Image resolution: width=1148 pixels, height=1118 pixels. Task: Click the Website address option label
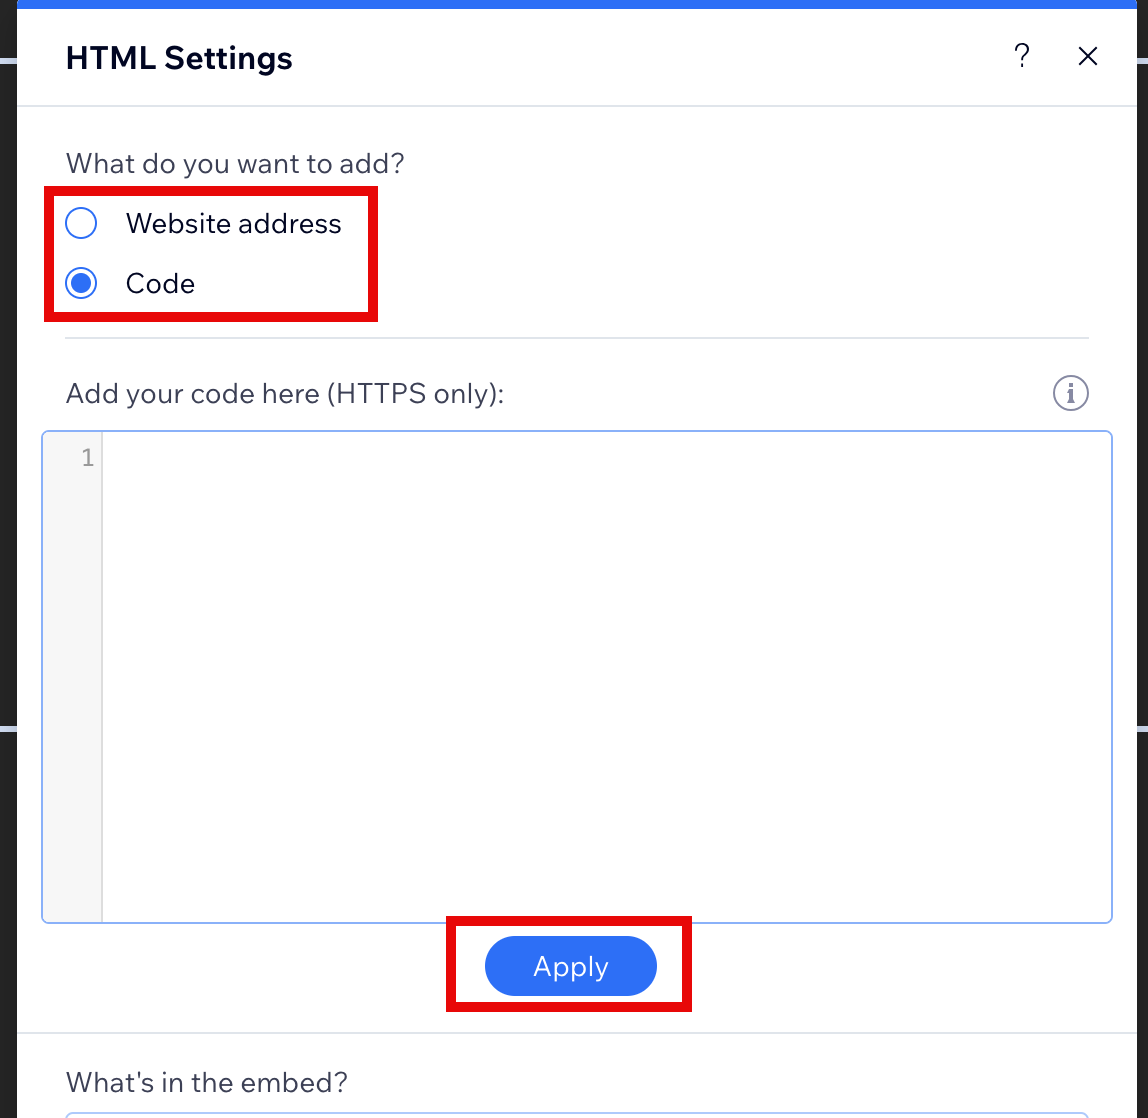pos(234,223)
